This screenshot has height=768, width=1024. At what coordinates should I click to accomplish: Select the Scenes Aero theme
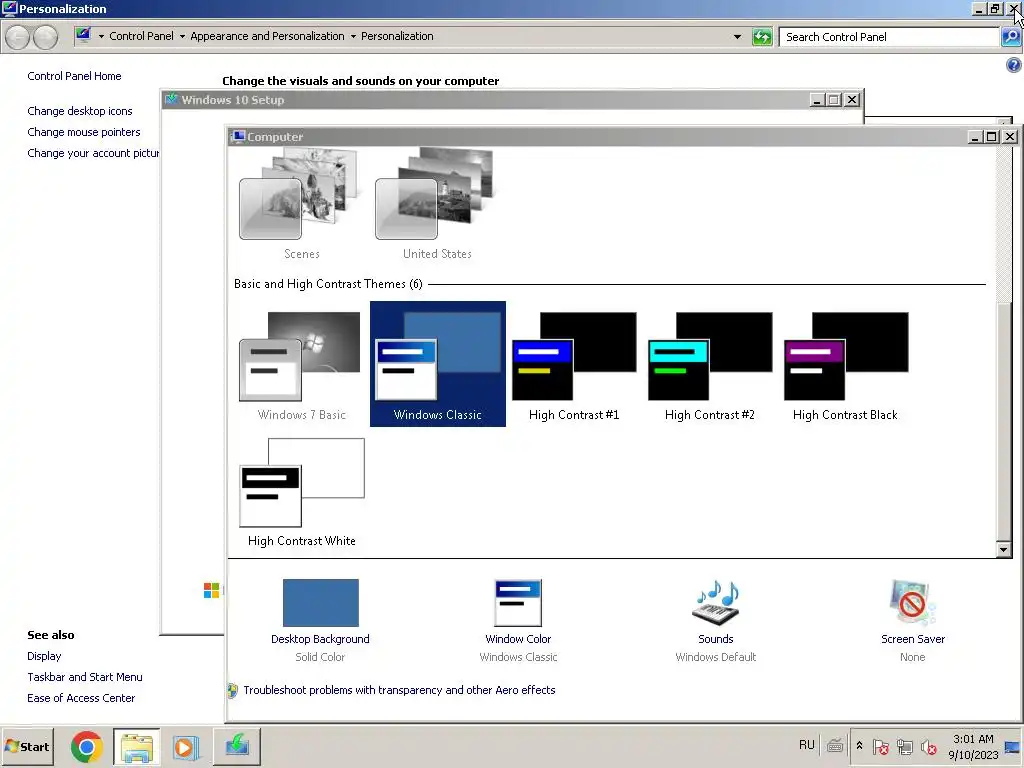pos(302,204)
